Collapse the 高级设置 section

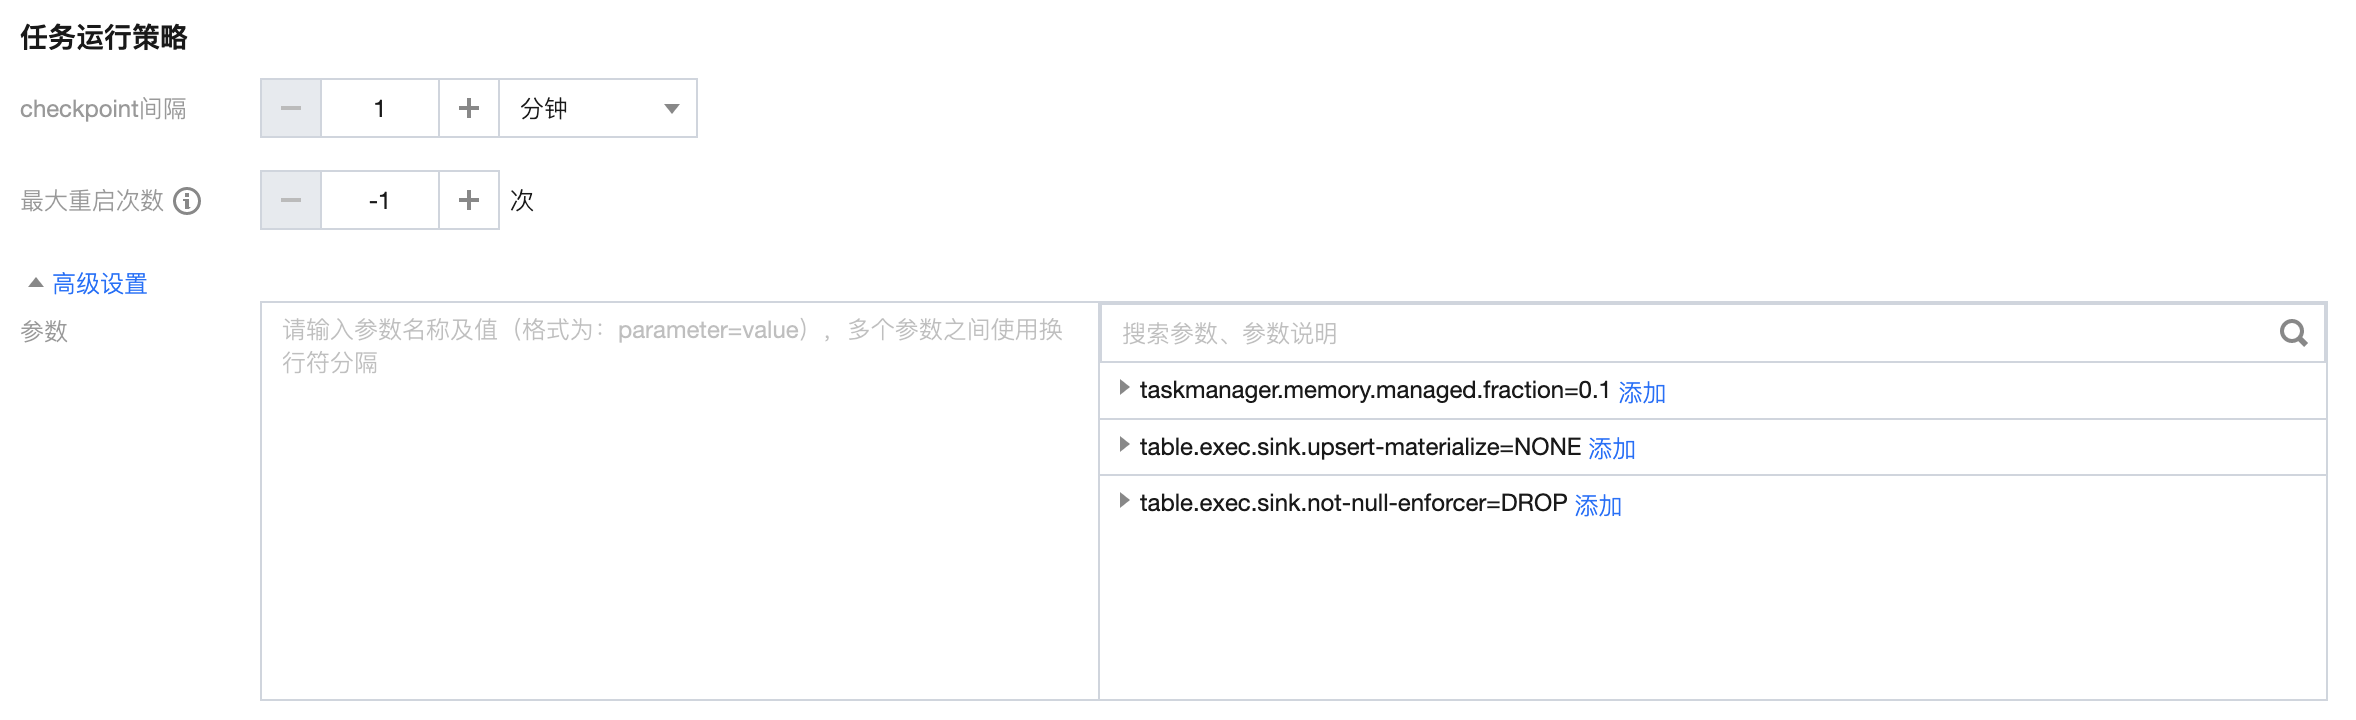pos(36,283)
